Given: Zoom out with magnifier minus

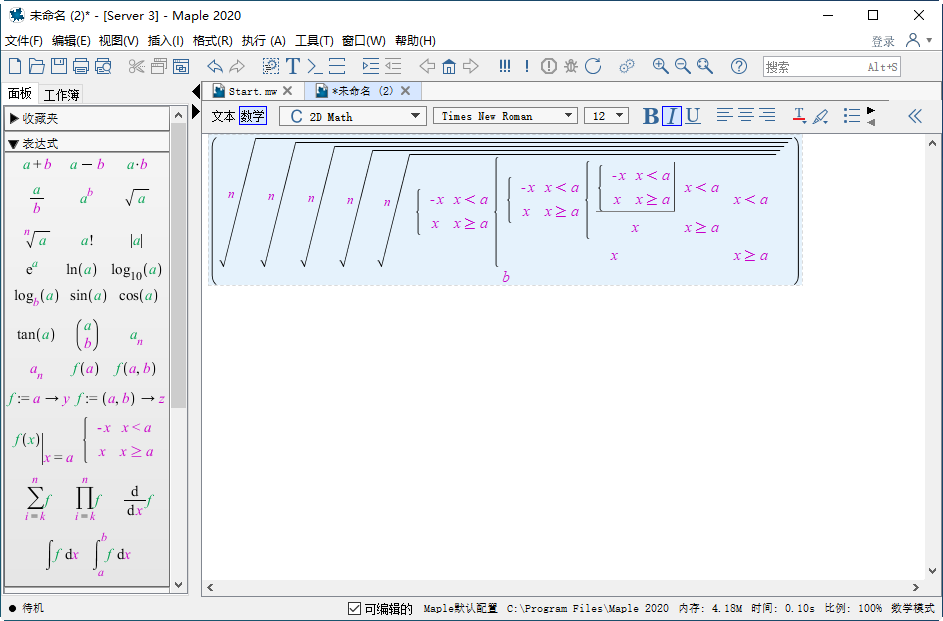Looking at the screenshot, I should pos(683,66).
